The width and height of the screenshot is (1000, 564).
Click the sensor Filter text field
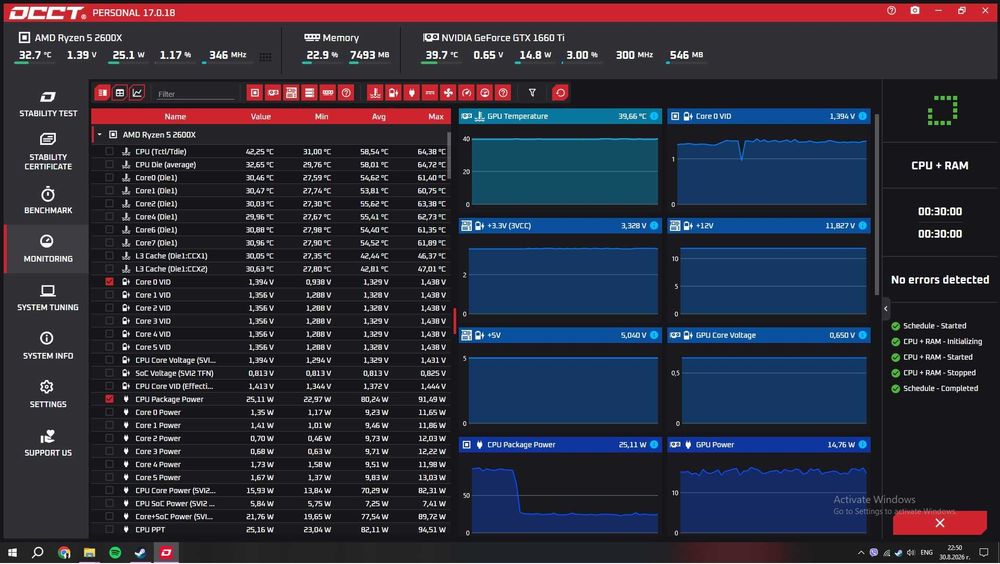point(195,94)
